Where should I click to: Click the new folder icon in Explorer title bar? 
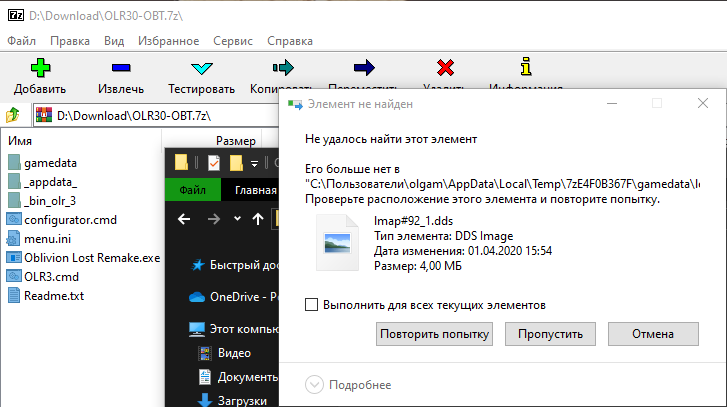tap(236, 163)
